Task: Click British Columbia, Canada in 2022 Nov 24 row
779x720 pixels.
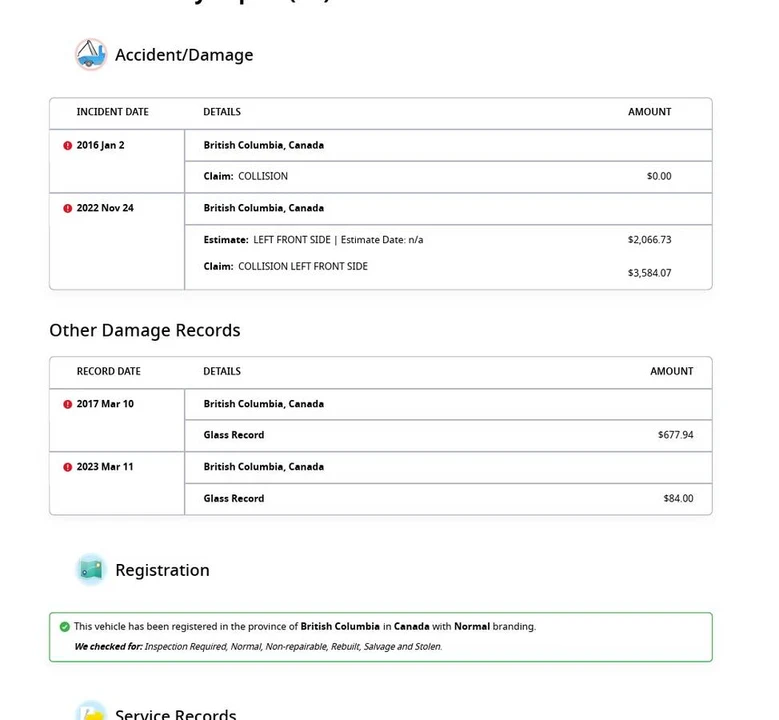Action: click(x=263, y=208)
